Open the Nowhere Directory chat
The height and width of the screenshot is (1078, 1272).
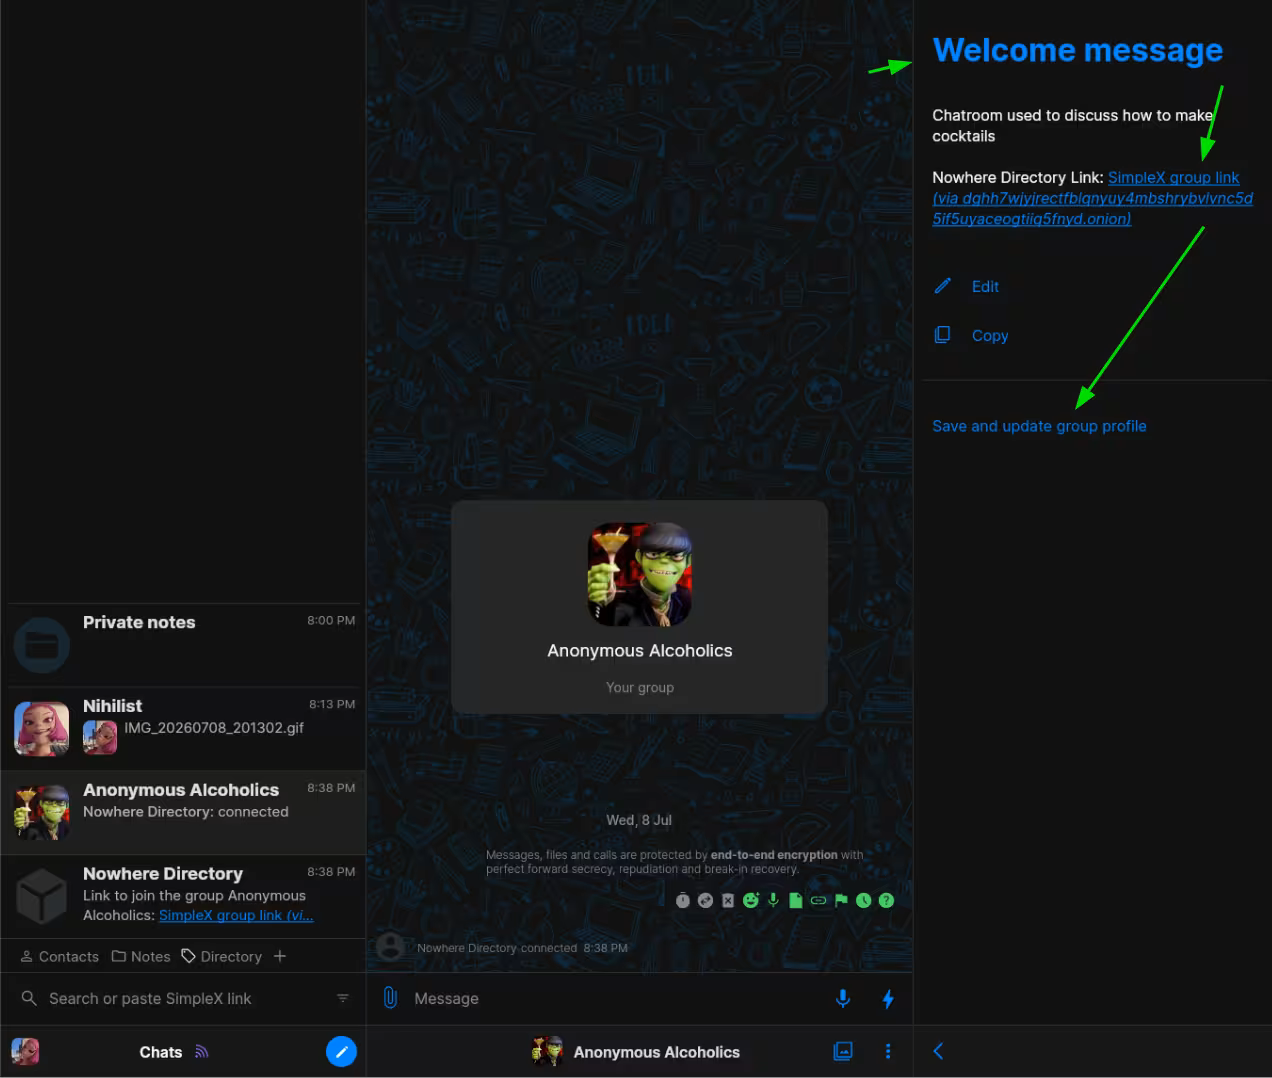tap(183, 896)
